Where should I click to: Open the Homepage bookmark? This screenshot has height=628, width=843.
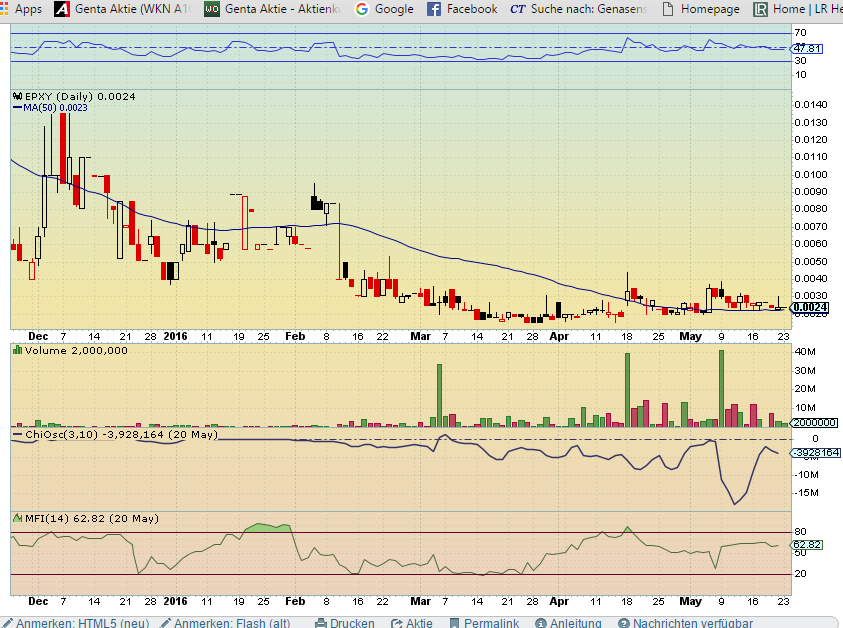pos(710,9)
